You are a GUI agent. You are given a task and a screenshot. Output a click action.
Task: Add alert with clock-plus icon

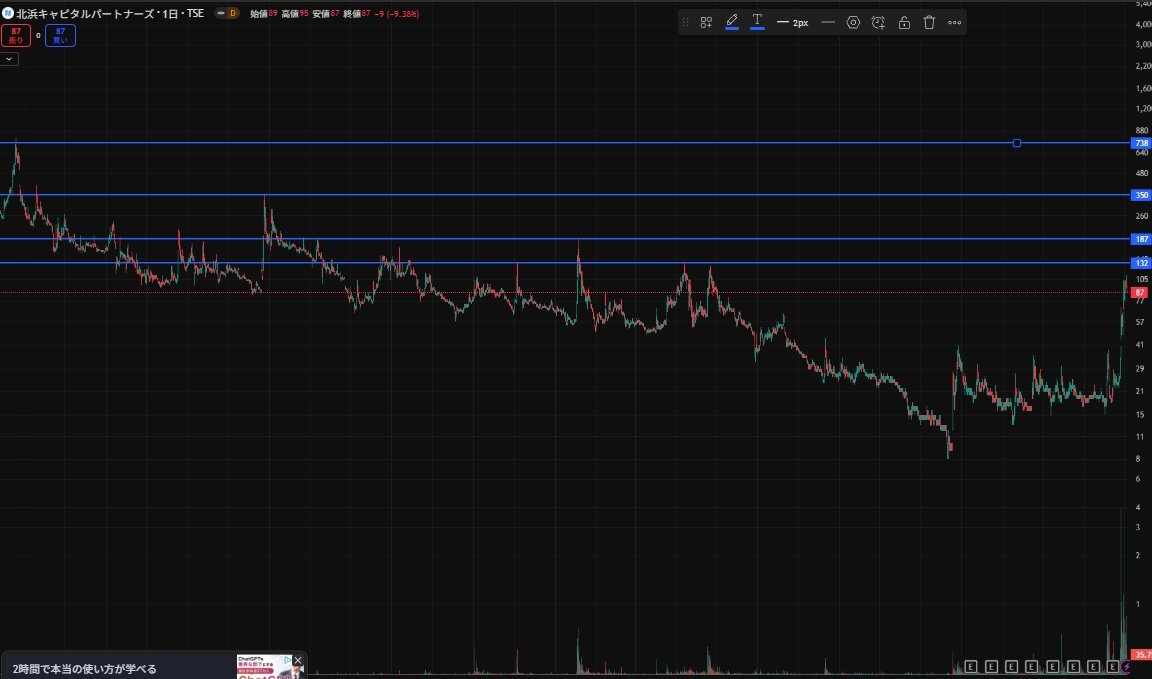pyautogui.click(x=878, y=23)
